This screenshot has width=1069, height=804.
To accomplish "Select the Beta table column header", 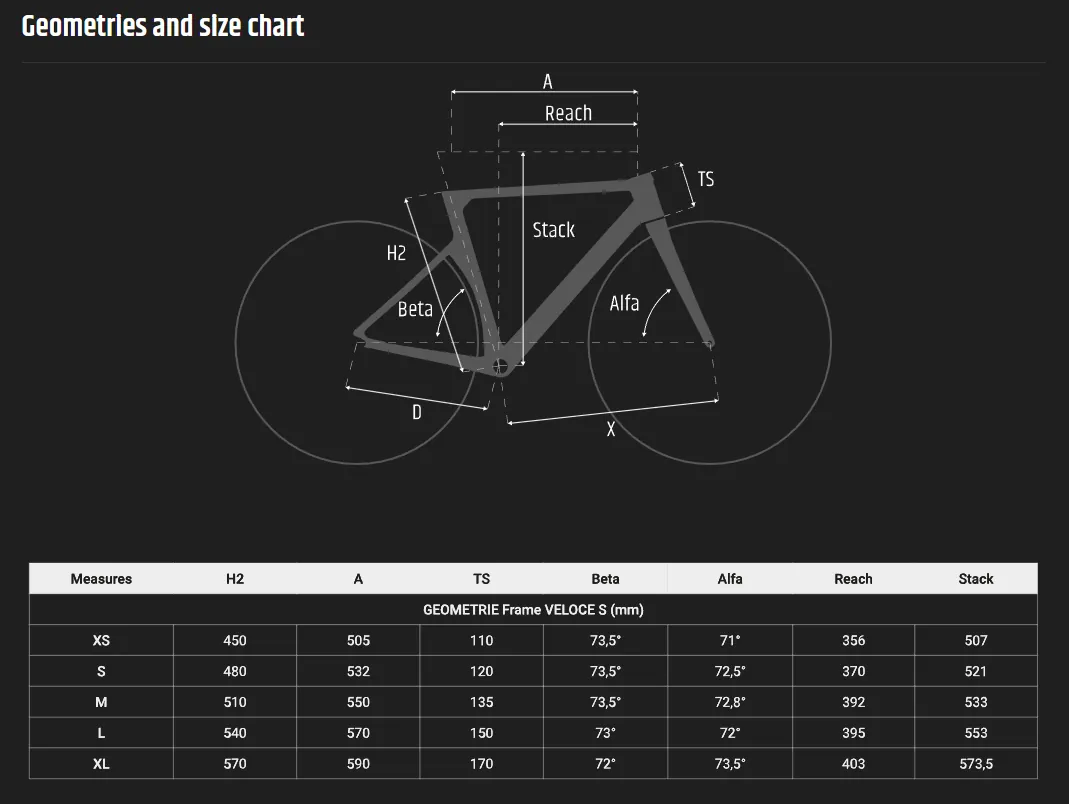I will [x=605, y=579].
